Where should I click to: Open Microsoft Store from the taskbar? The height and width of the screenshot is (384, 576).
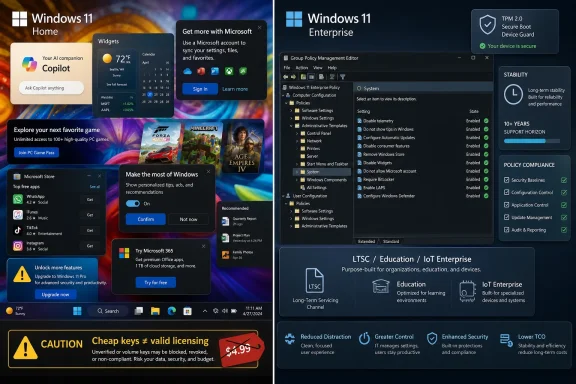pos(187,311)
